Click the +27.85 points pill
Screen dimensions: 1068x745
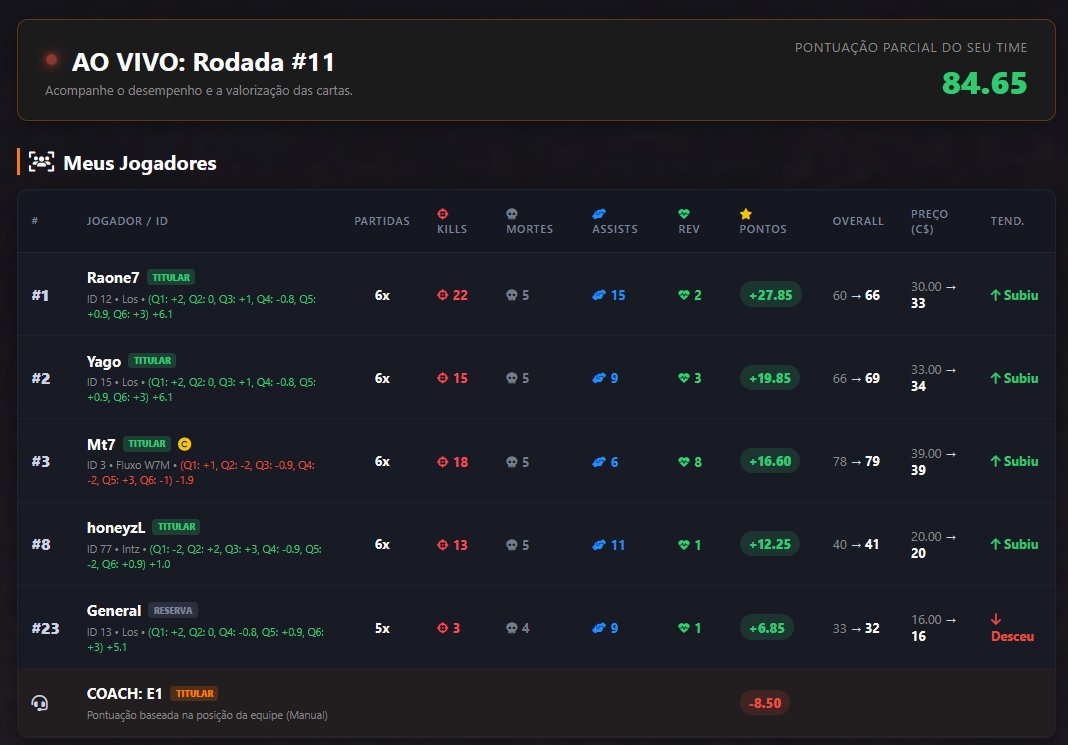(x=770, y=295)
